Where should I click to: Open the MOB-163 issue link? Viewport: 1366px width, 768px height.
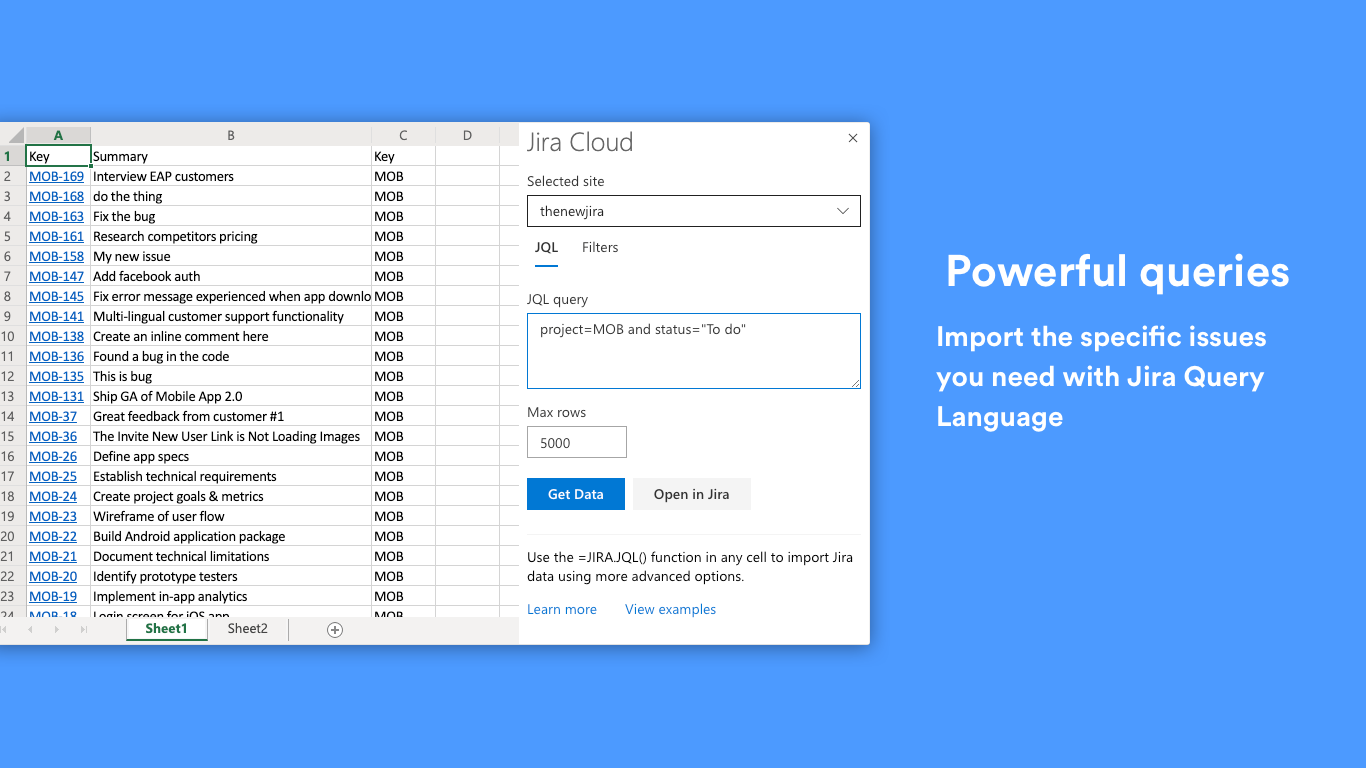56,216
